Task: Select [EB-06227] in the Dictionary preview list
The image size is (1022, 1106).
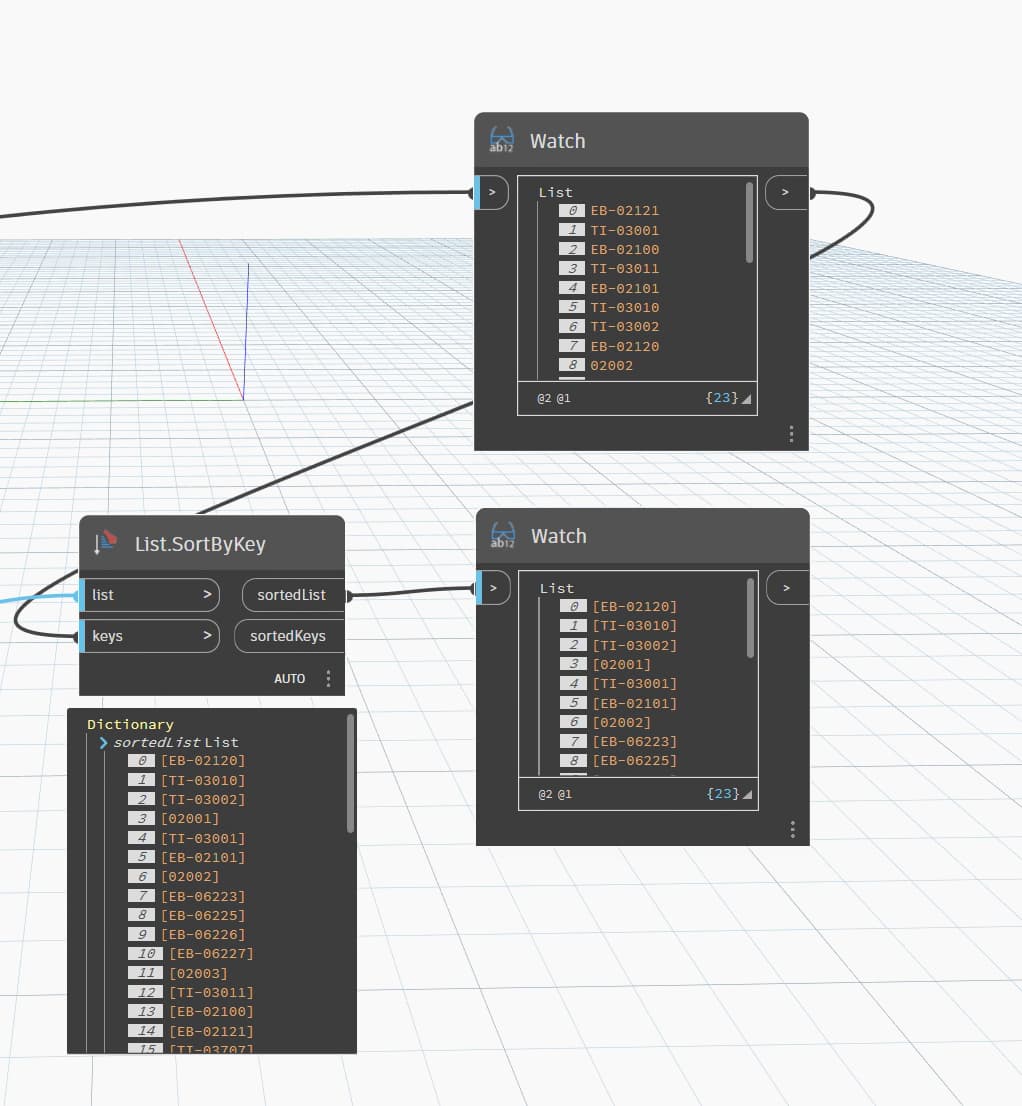Action: click(x=211, y=954)
